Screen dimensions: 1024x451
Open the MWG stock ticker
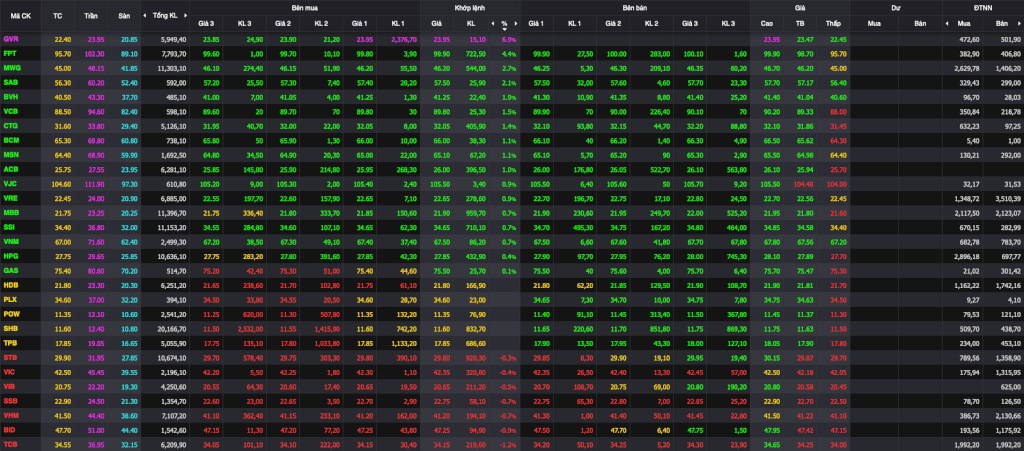(x=12, y=68)
